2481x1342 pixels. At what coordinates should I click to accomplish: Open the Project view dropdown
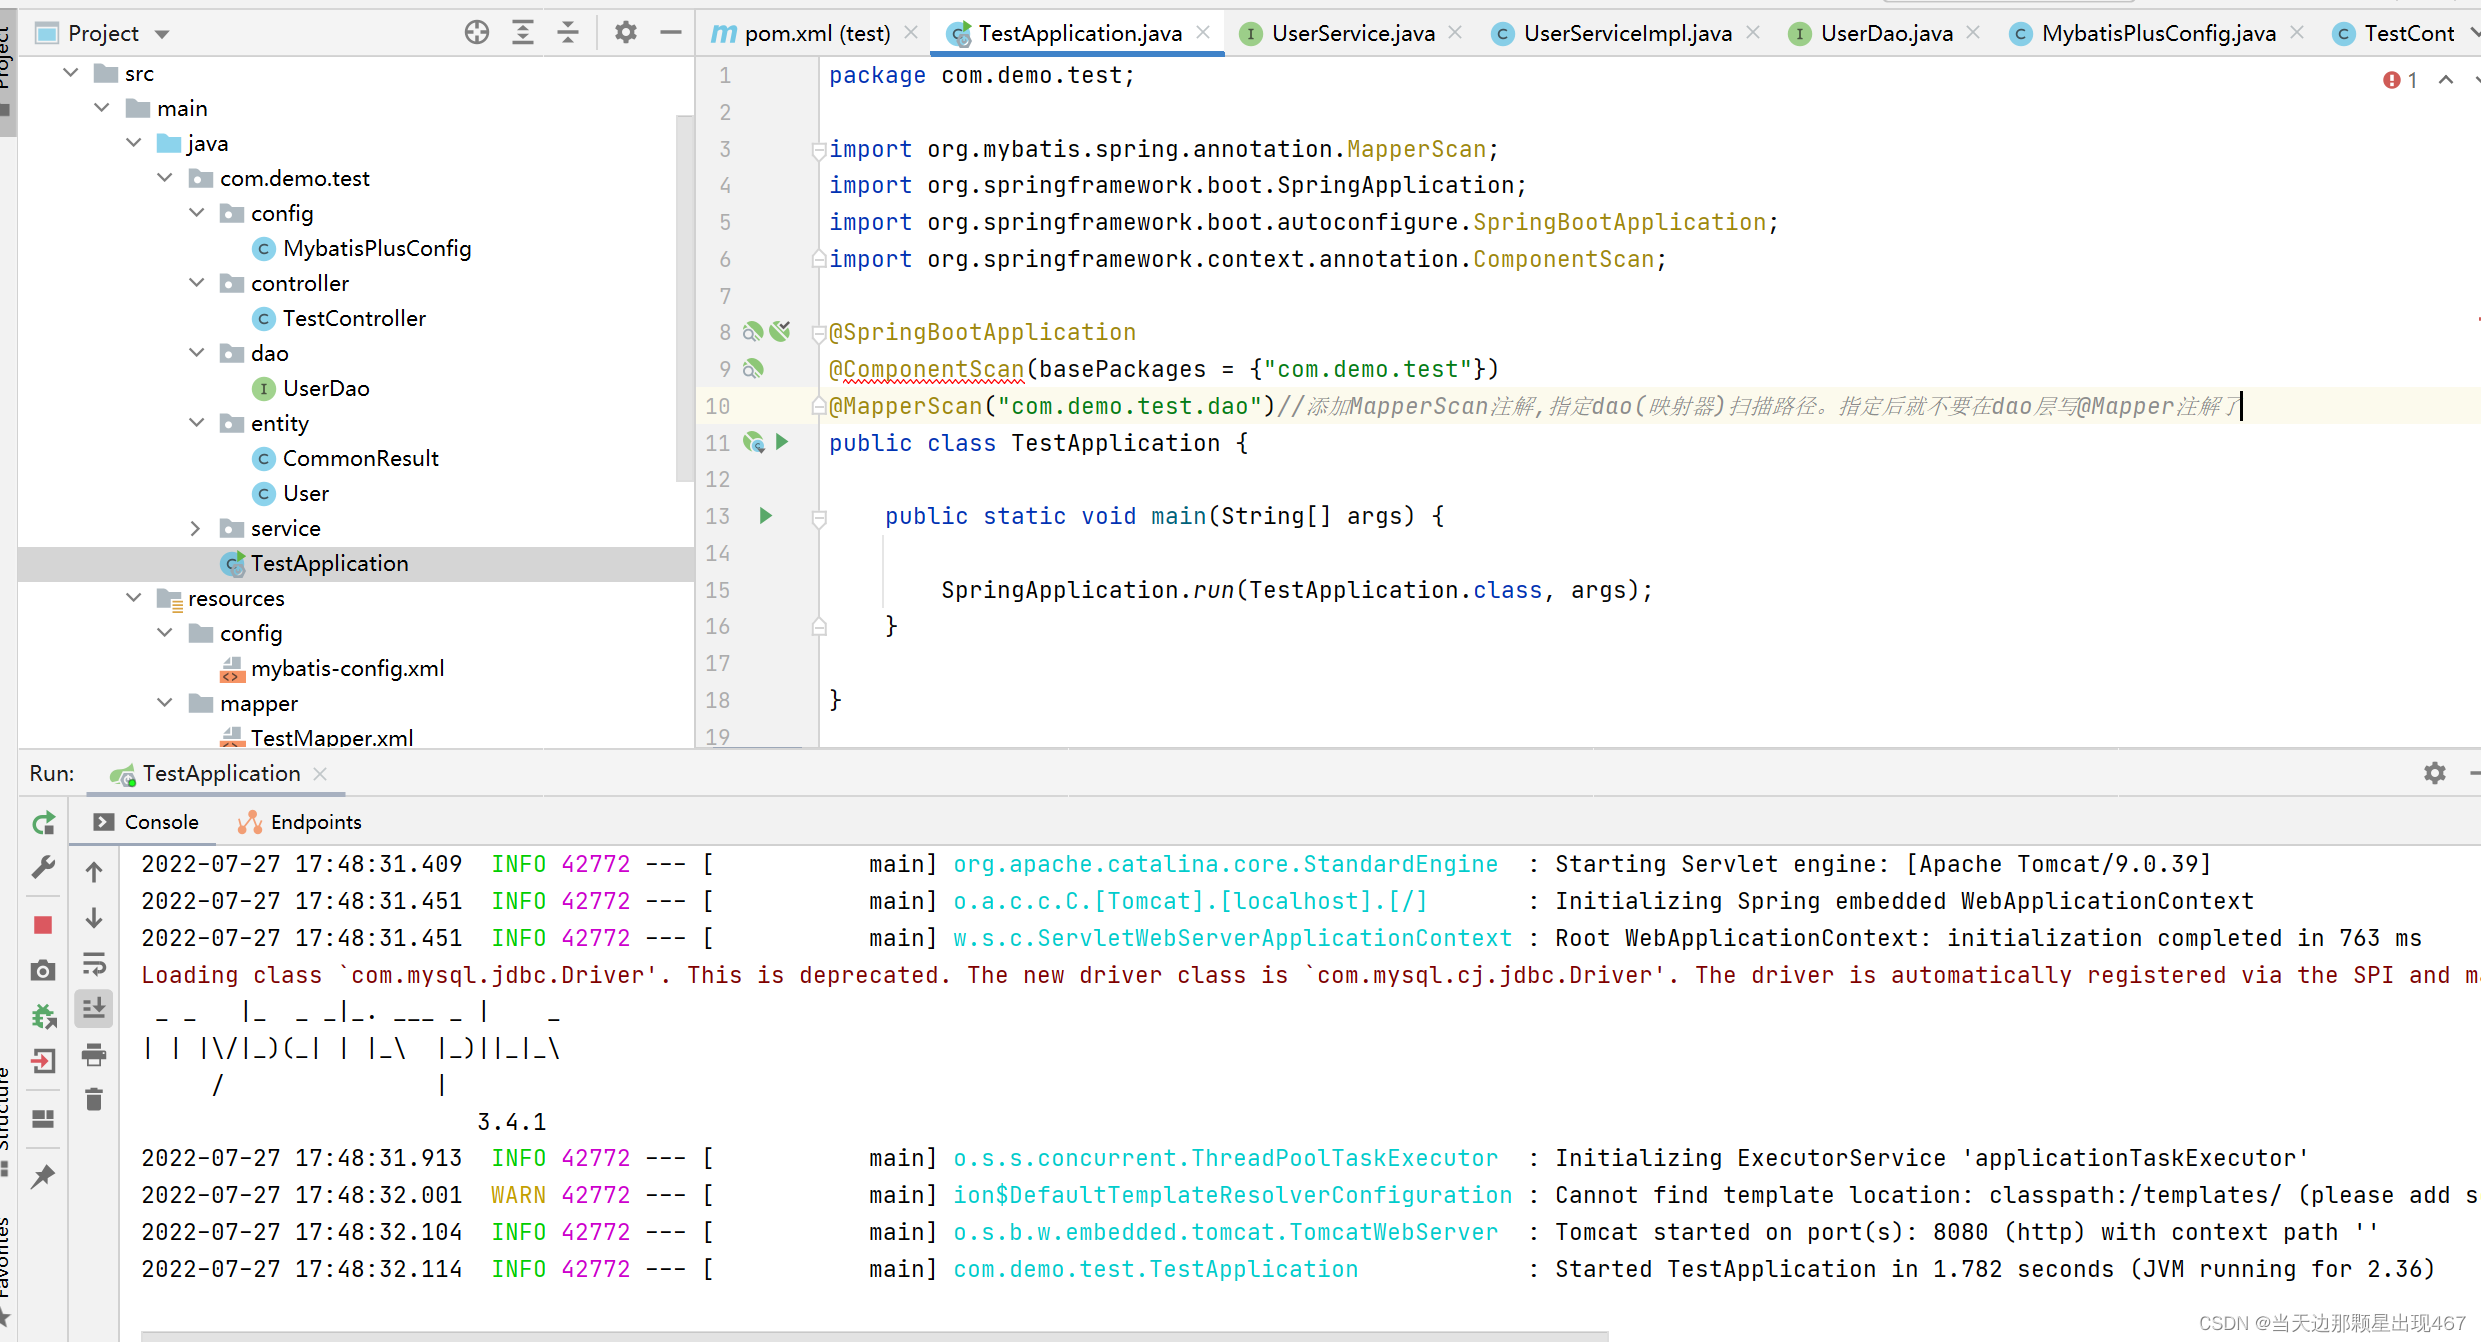(162, 34)
